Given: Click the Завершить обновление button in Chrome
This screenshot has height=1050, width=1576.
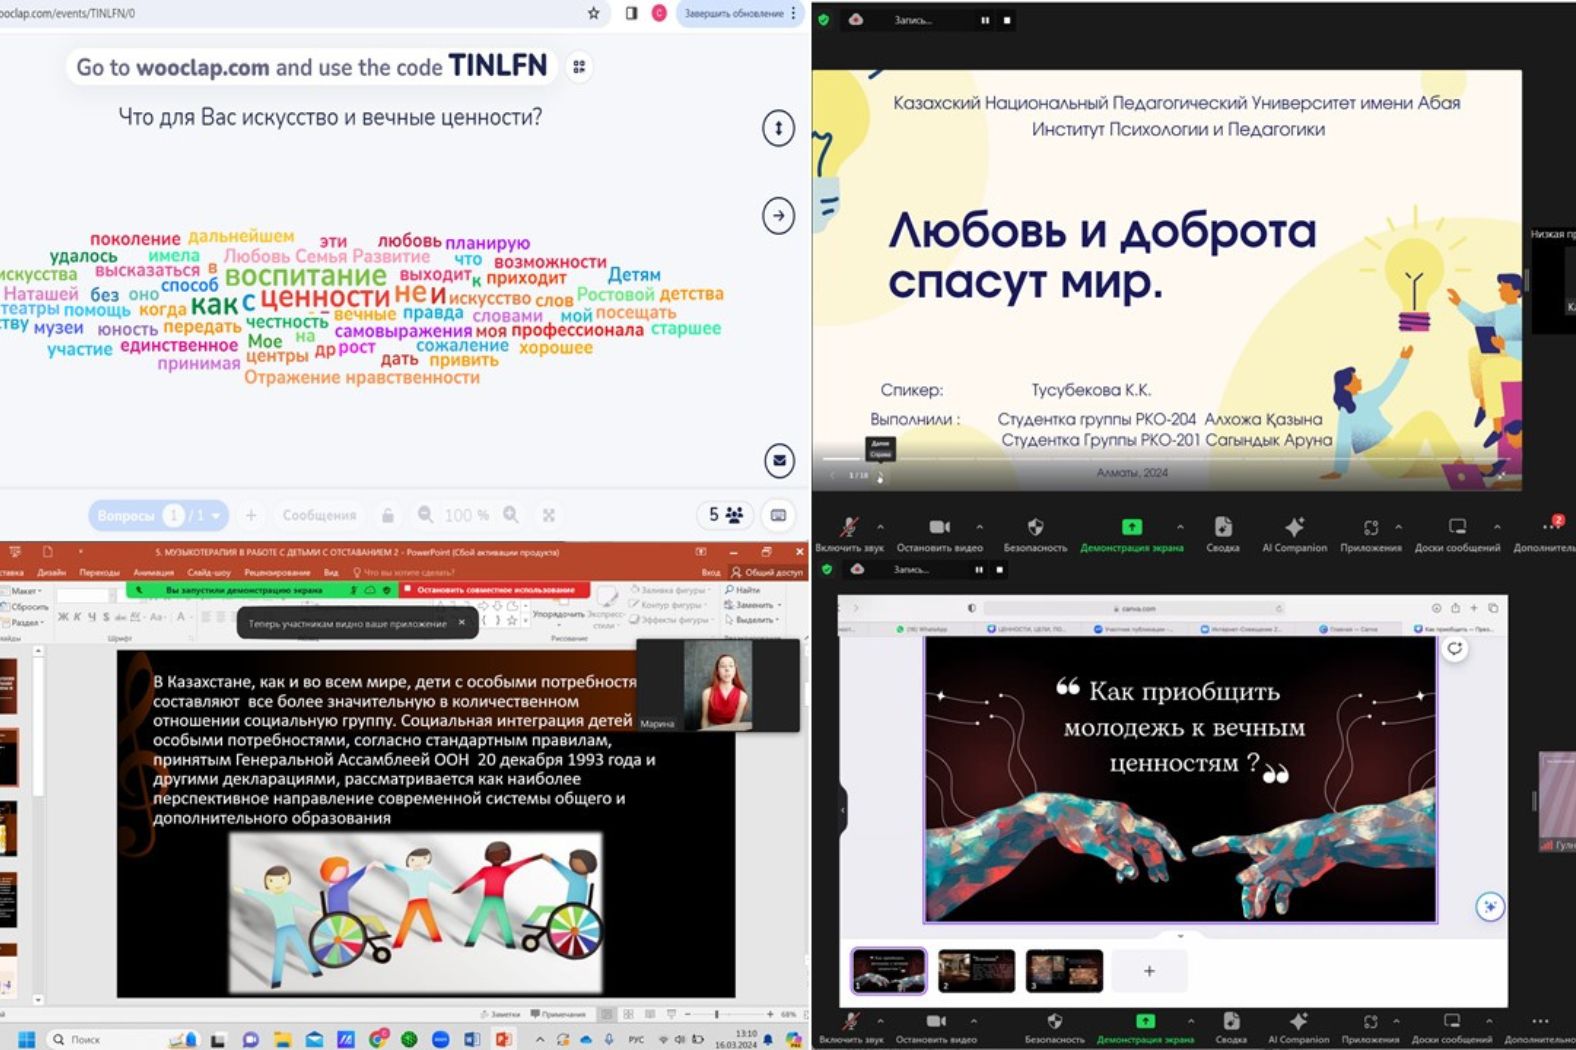Looking at the screenshot, I should [x=733, y=13].
